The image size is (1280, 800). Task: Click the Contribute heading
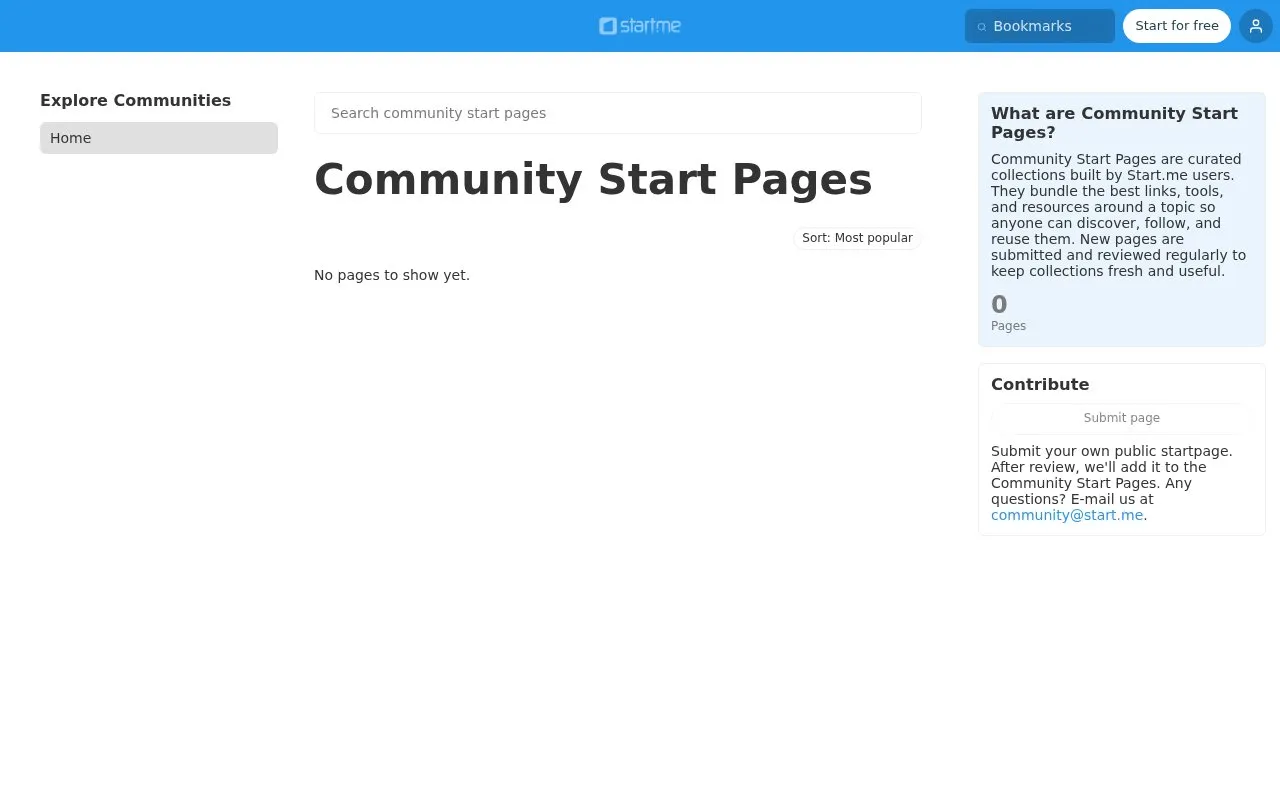[x=1040, y=384]
